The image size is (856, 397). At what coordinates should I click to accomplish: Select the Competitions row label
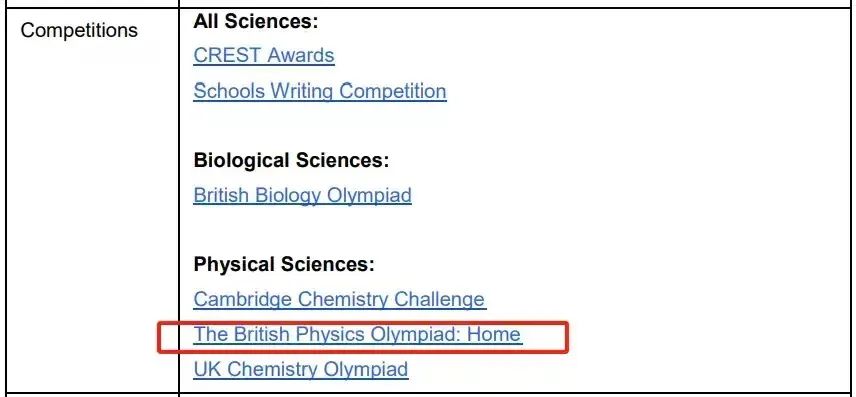point(79,31)
